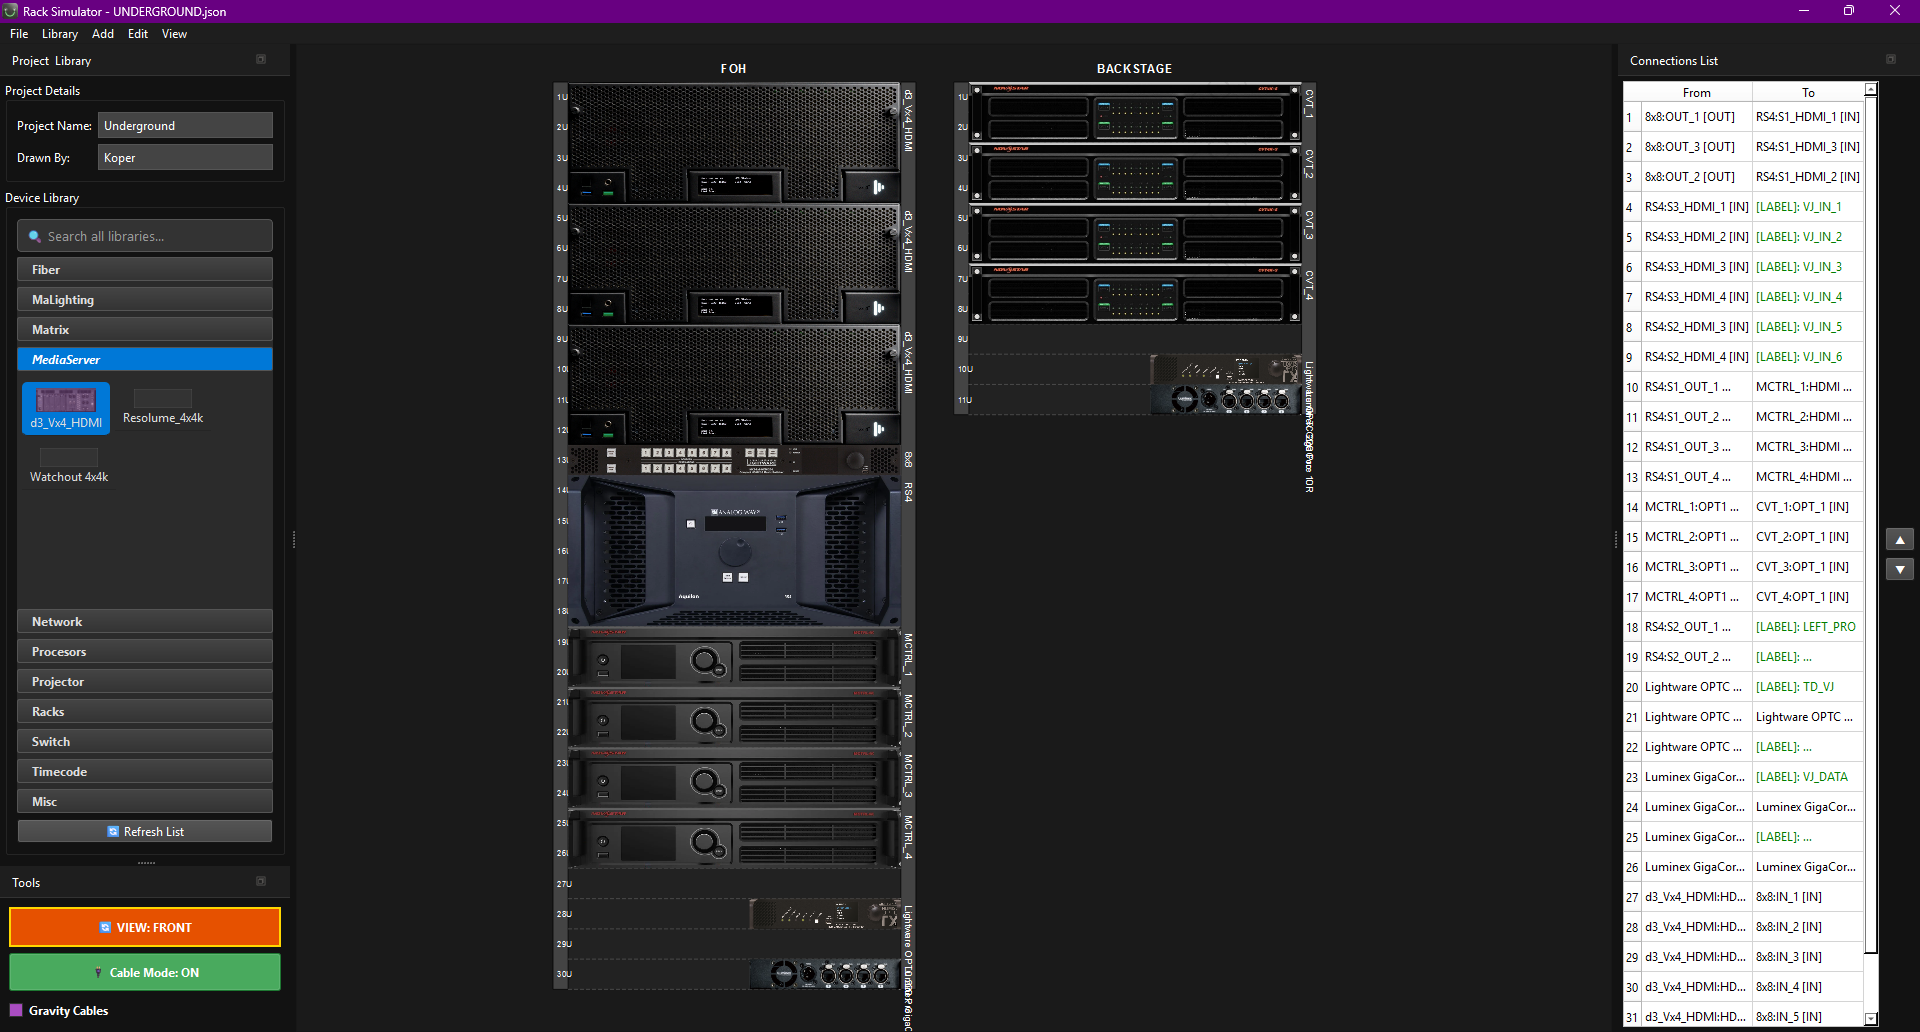Collapse the MediaServer library category

pos(145,360)
